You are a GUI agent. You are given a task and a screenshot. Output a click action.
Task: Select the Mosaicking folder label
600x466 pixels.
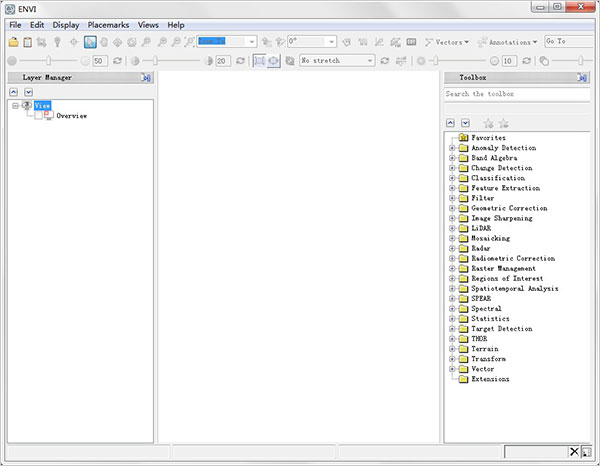(x=491, y=238)
